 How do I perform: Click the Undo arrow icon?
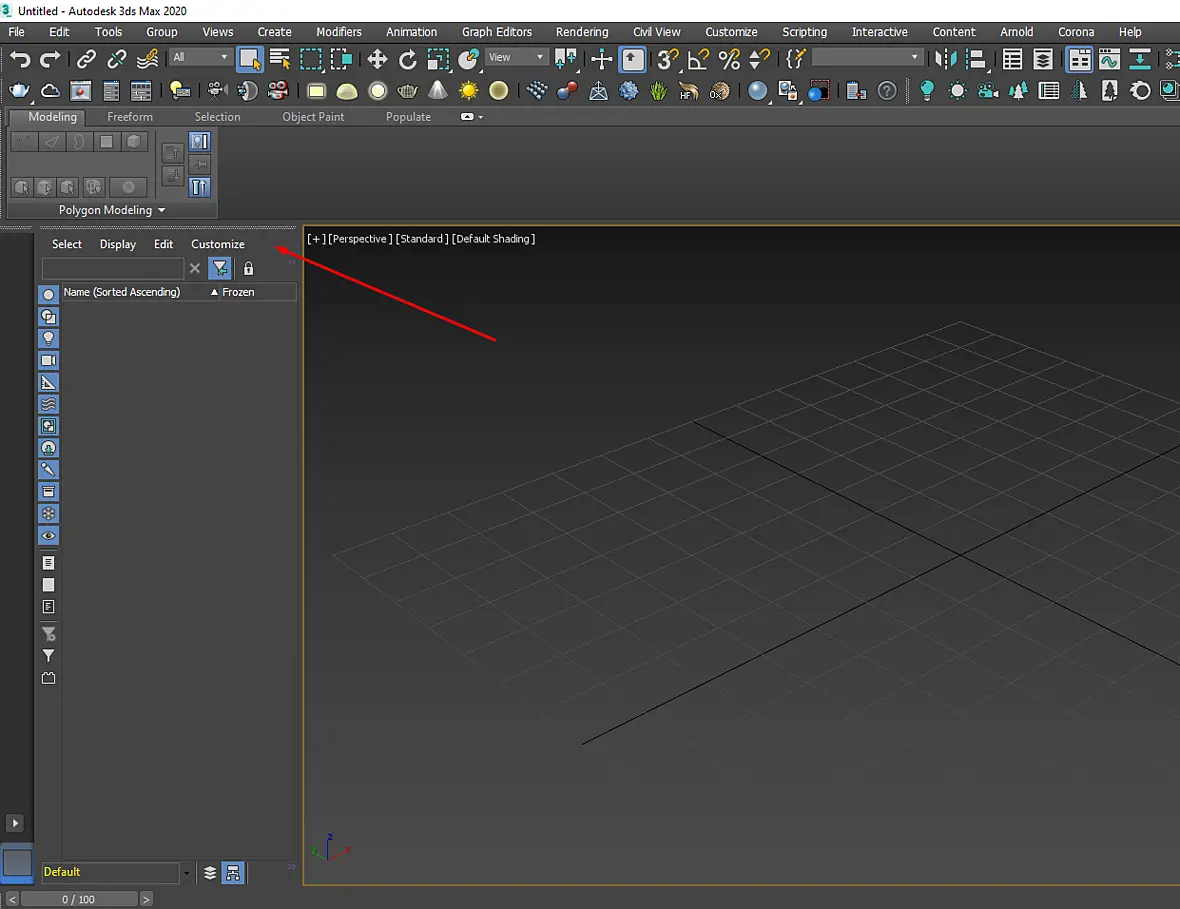click(20, 59)
